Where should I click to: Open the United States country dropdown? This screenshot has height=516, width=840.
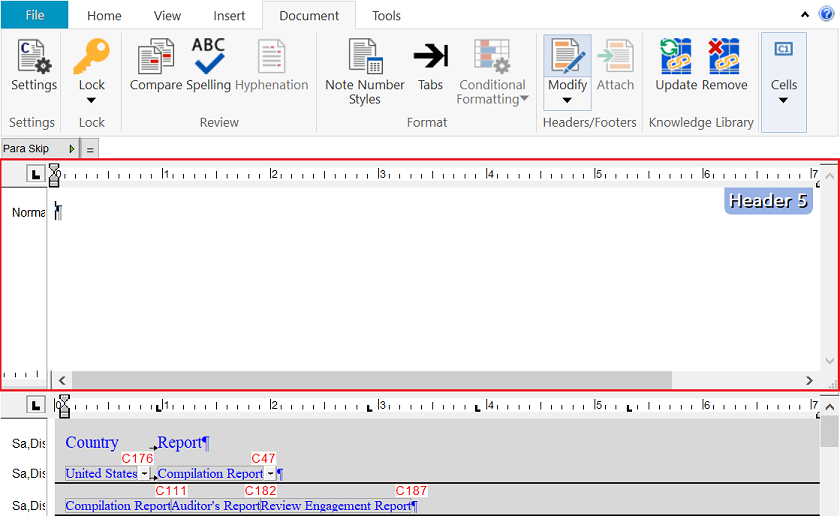coord(144,473)
